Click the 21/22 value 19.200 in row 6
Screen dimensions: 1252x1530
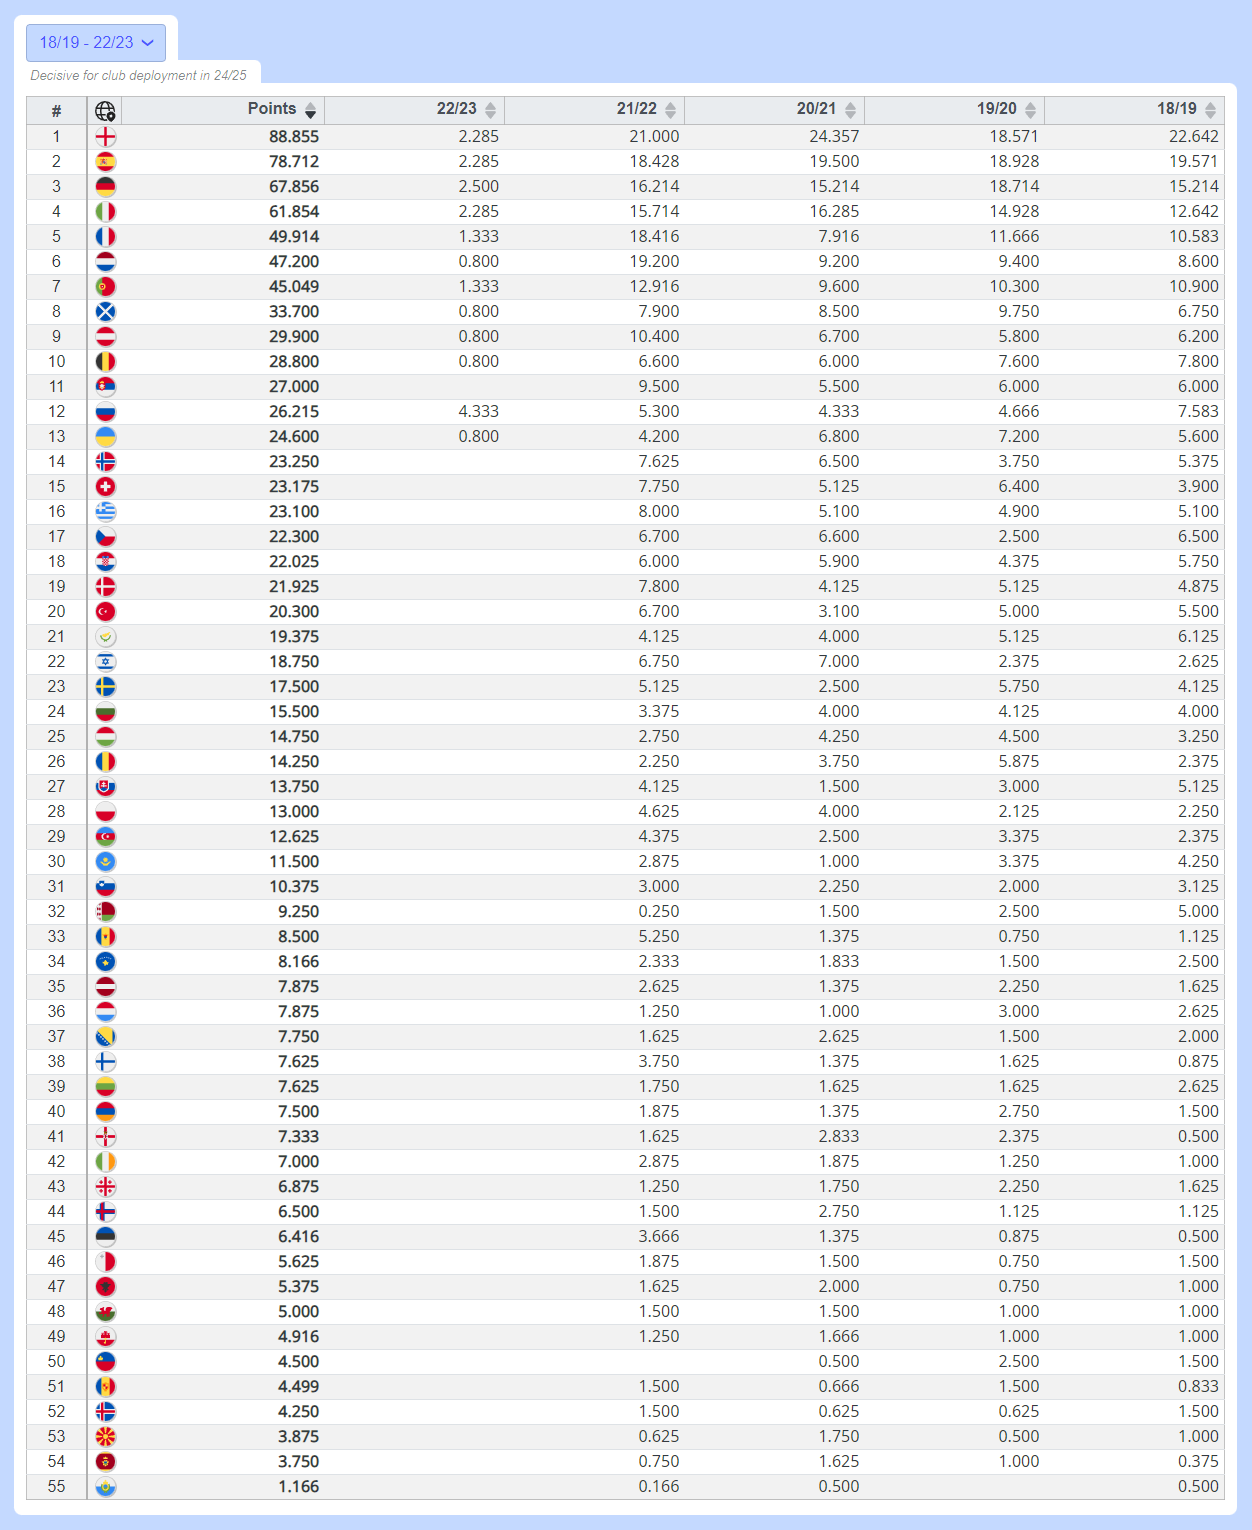click(x=655, y=262)
